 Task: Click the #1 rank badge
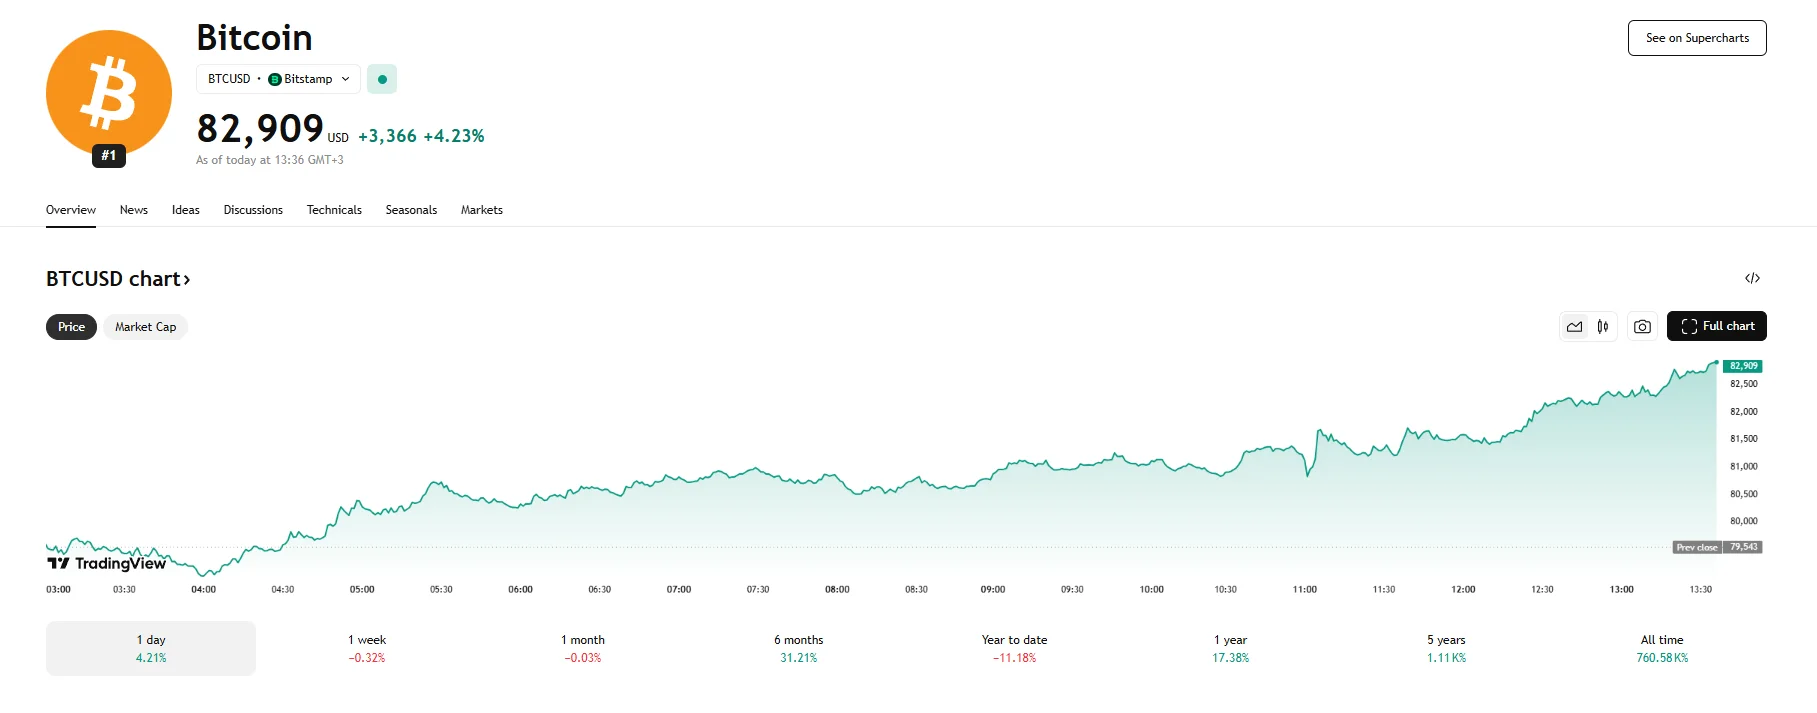[109, 155]
